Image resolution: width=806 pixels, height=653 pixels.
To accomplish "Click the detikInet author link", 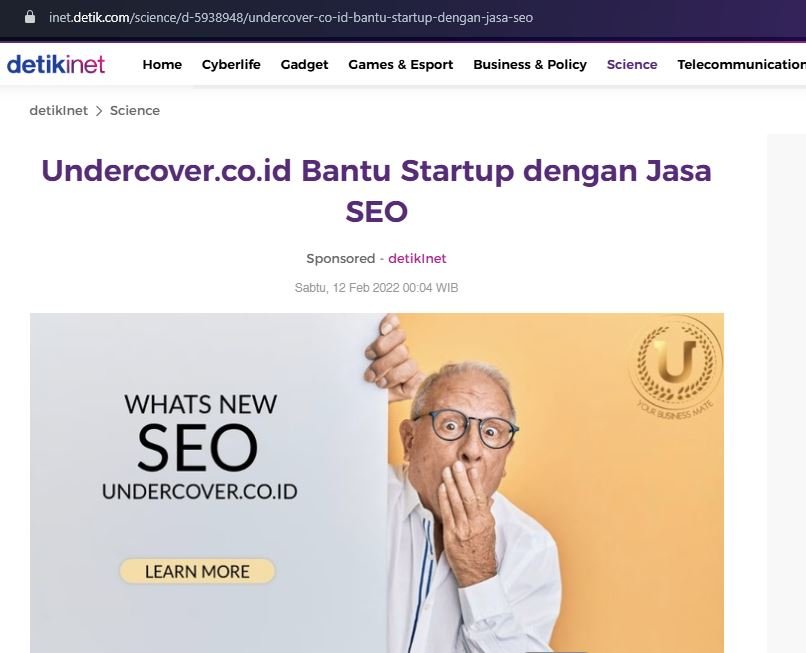I will click(417, 259).
